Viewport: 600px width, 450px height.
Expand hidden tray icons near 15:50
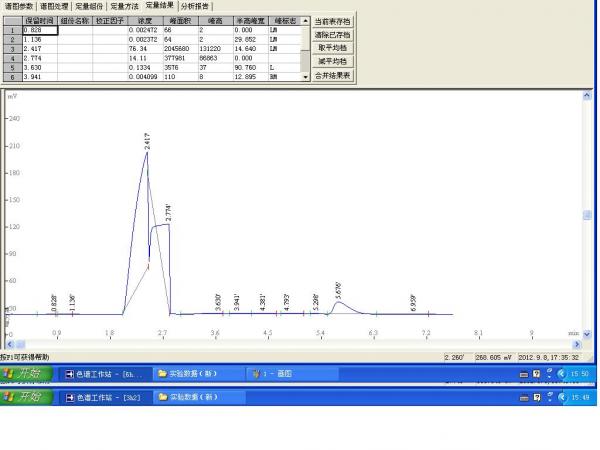561,374
